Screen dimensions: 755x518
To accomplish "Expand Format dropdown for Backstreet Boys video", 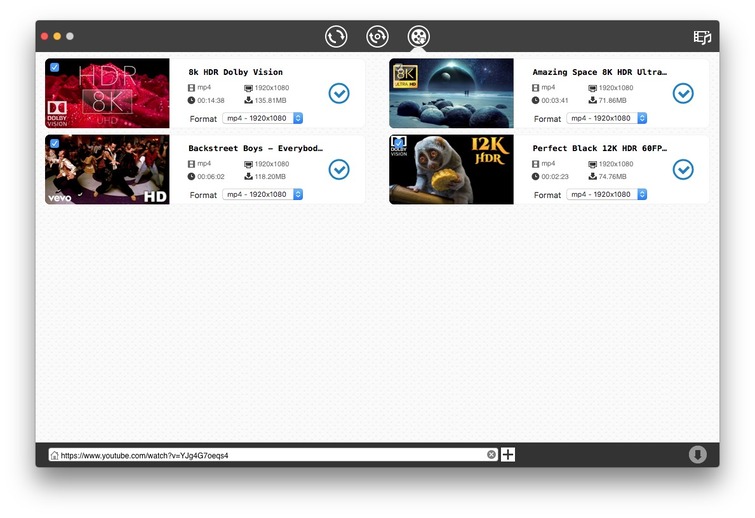I will coord(263,194).
